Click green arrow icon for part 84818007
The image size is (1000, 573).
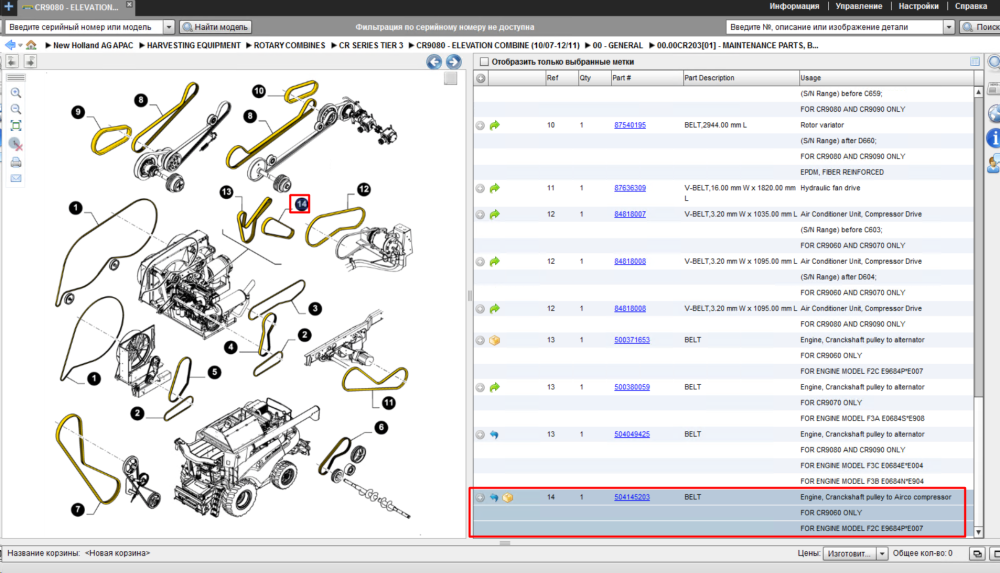[494, 214]
